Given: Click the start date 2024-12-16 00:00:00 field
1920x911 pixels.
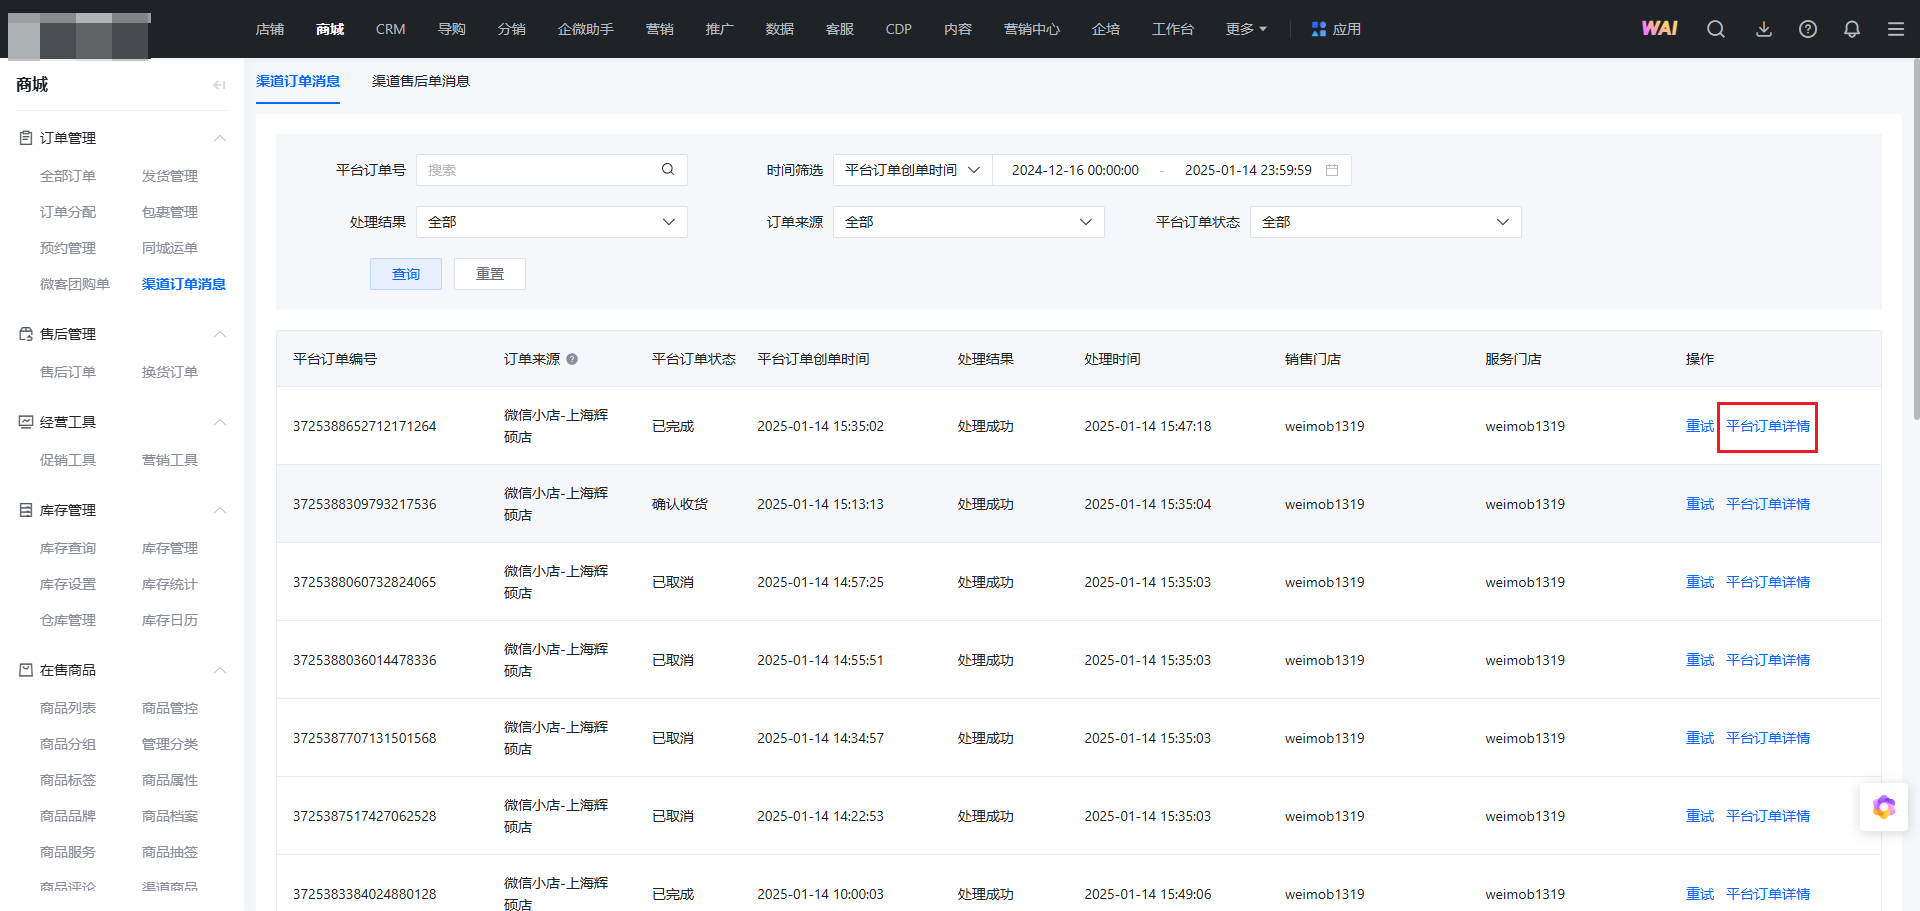Looking at the screenshot, I should click(x=1075, y=170).
